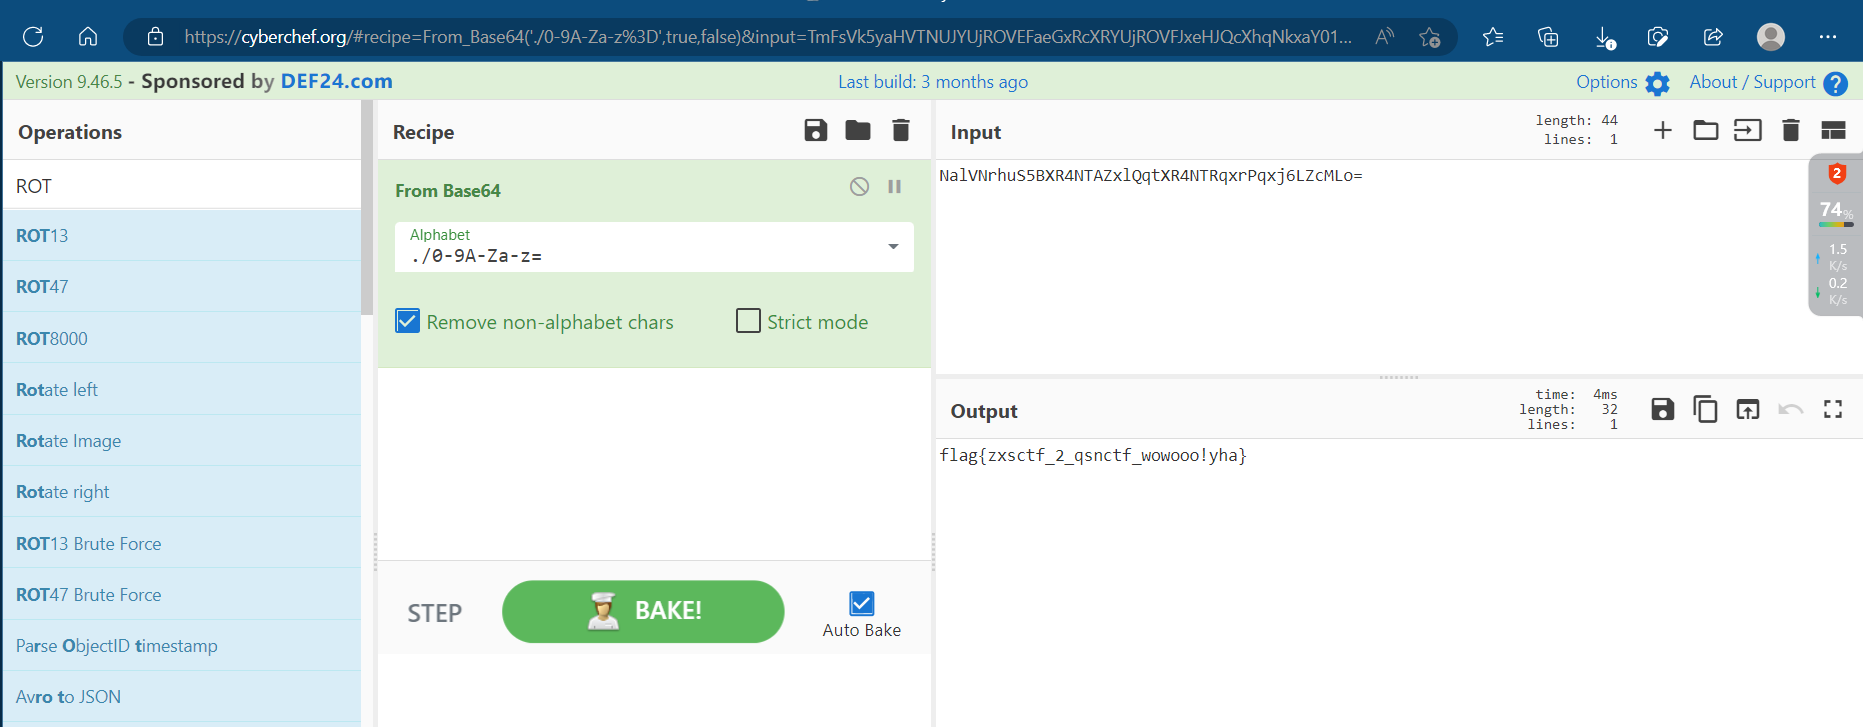Viewport: 1863px width, 727px height.
Task: Expand the Alphabet dropdown arrow
Action: 893,247
